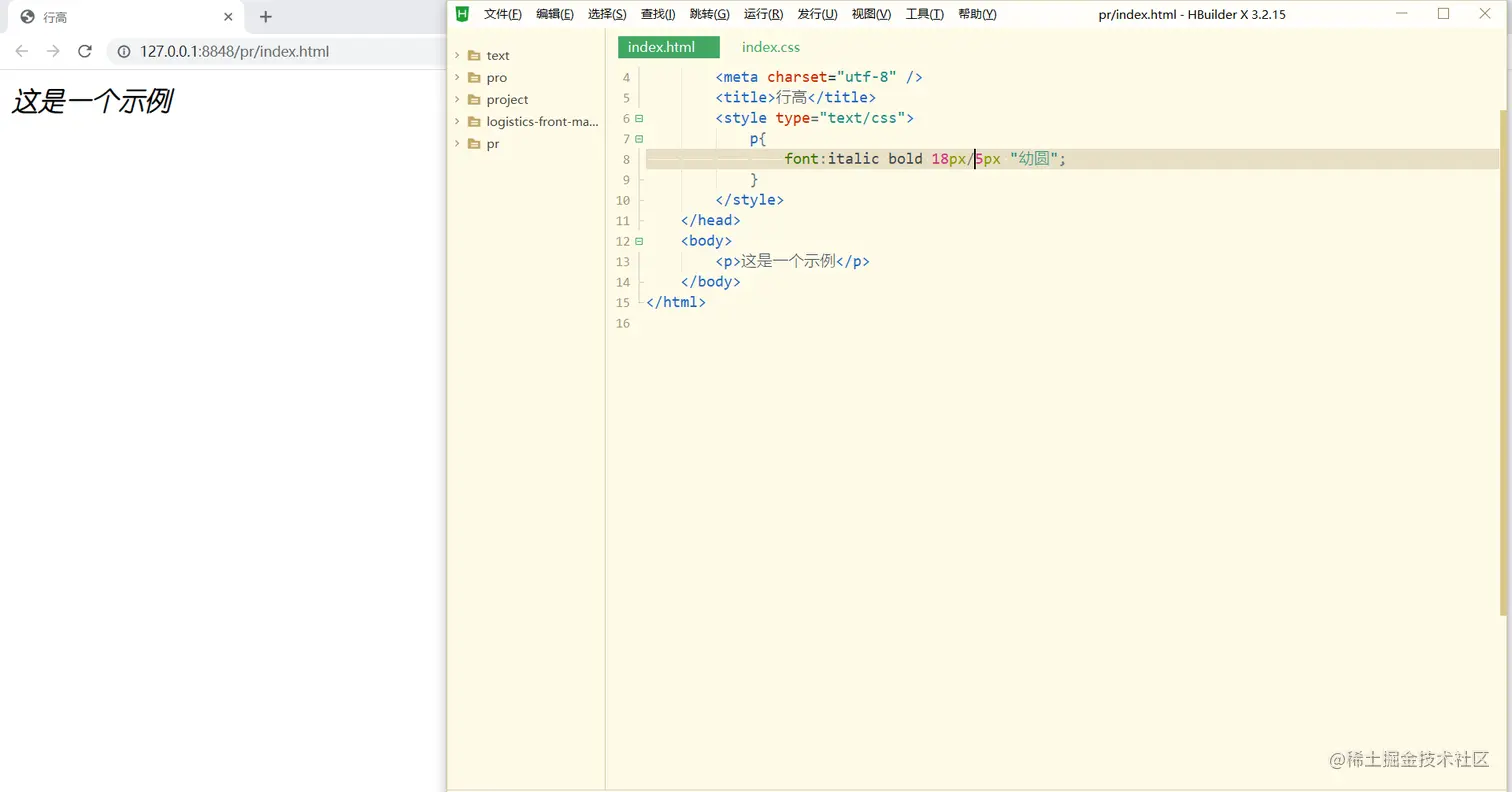1512x792 pixels.
Task: Minimize the HBuilder X window
Action: (x=1401, y=14)
